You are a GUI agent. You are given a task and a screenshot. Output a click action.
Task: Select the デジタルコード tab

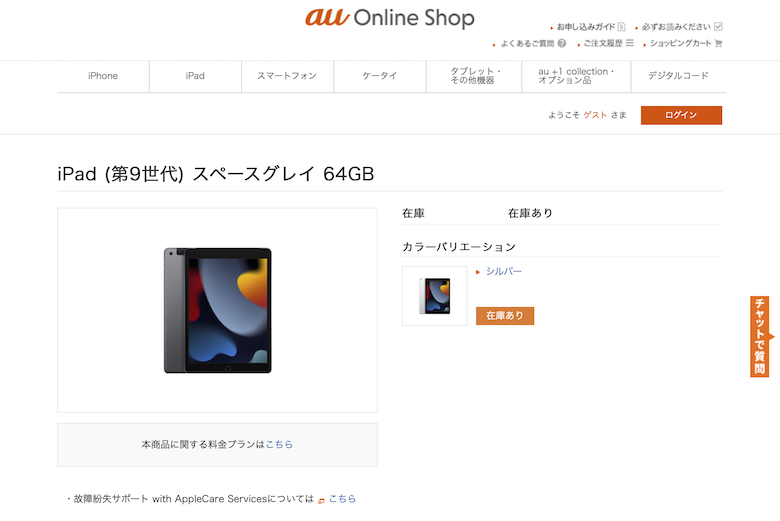tap(679, 76)
